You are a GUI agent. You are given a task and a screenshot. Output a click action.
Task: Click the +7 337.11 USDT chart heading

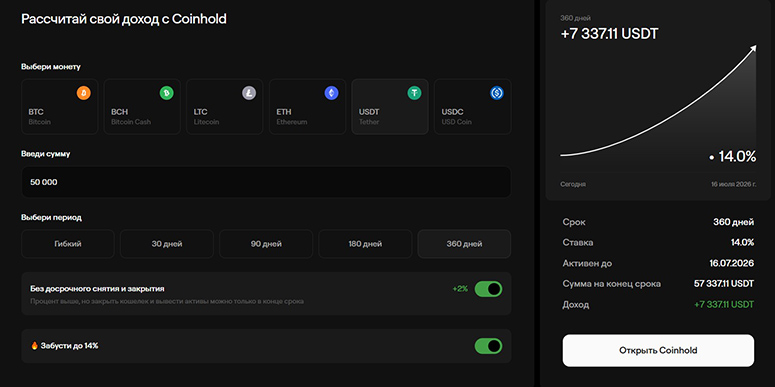[x=609, y=34]
